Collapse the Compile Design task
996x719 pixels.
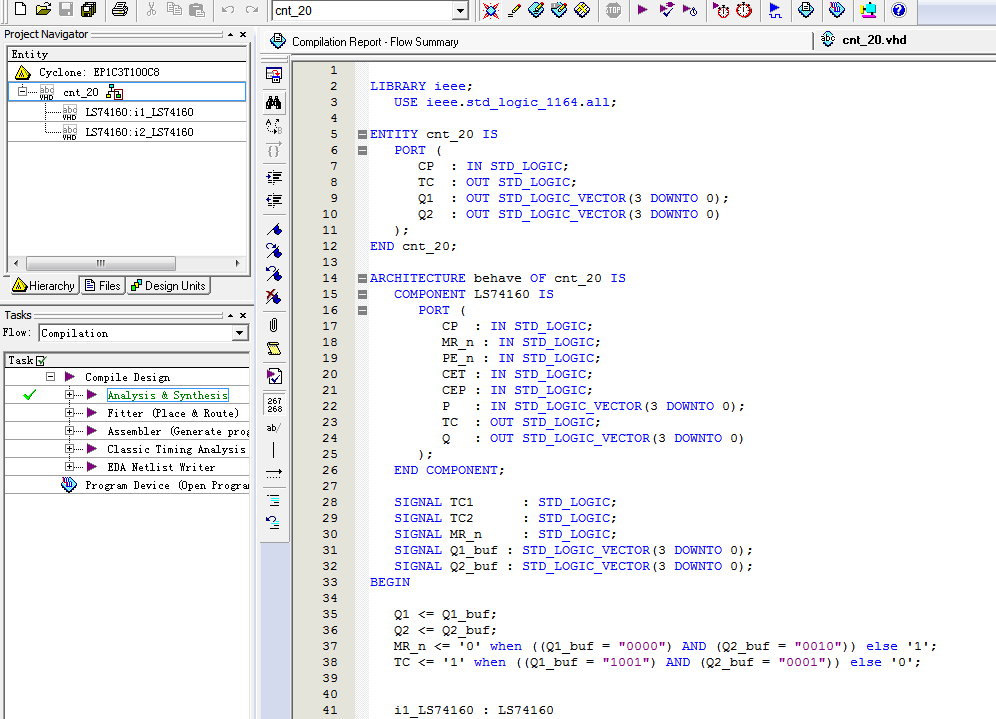(x=50, y=377)
